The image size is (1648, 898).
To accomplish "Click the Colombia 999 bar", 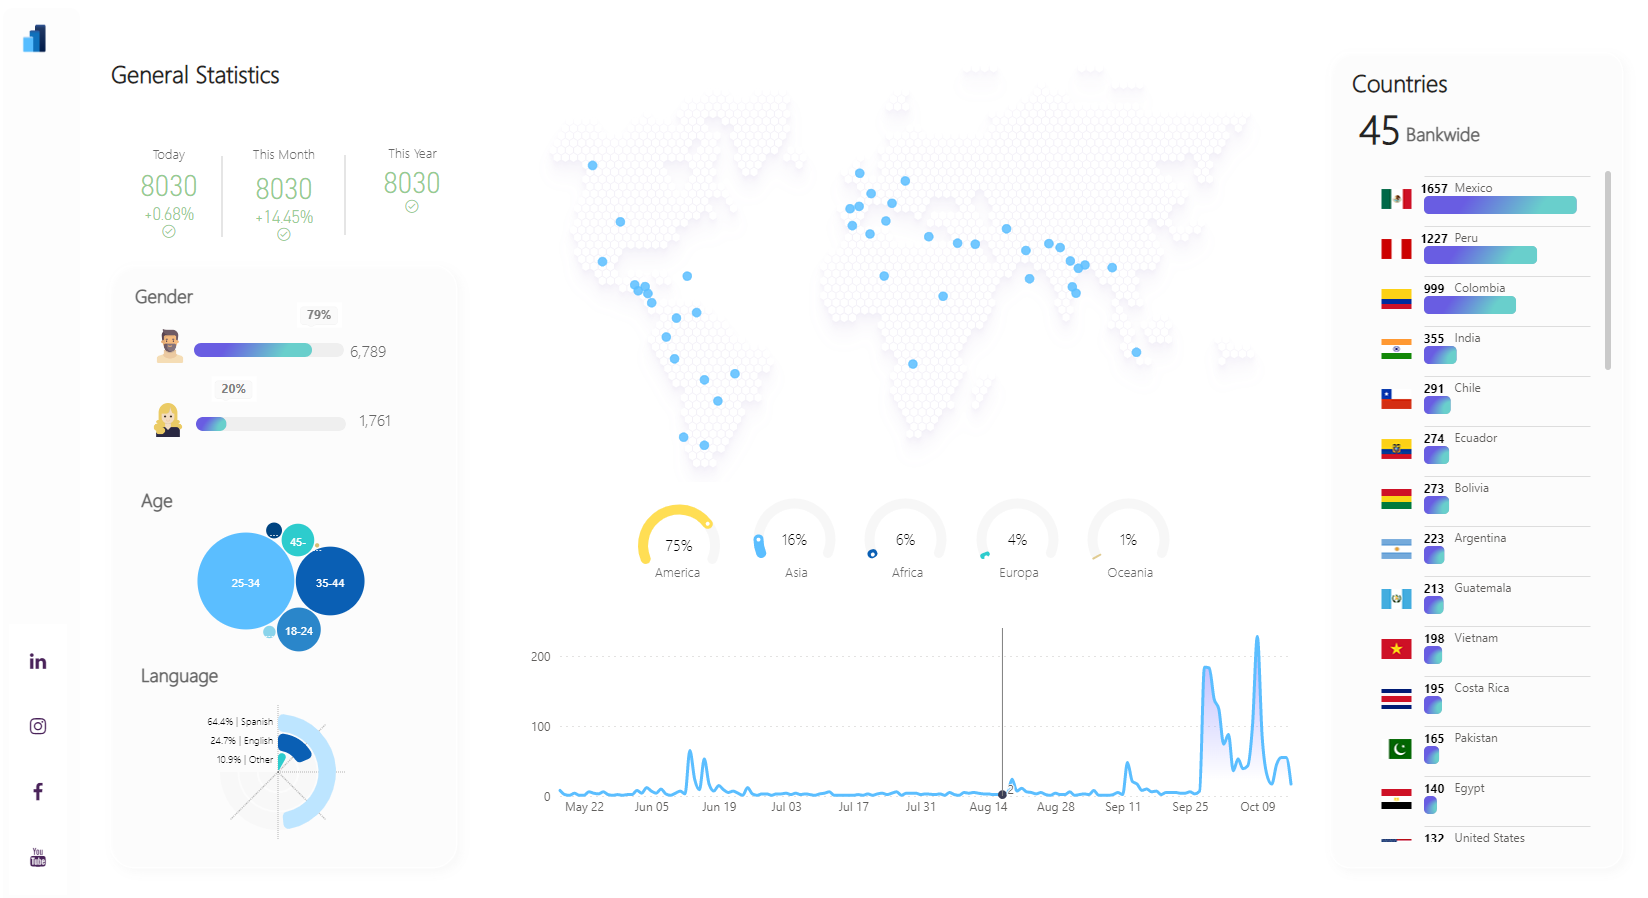I will click(x=1470, y=305).
